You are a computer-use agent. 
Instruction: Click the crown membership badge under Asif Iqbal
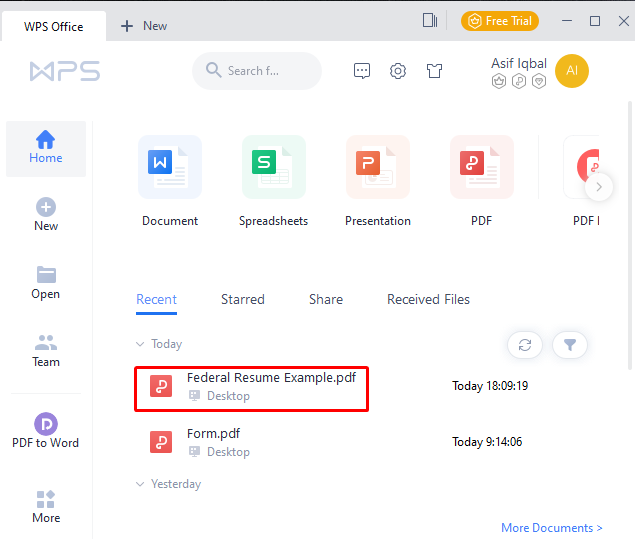(x=499, y=81)
